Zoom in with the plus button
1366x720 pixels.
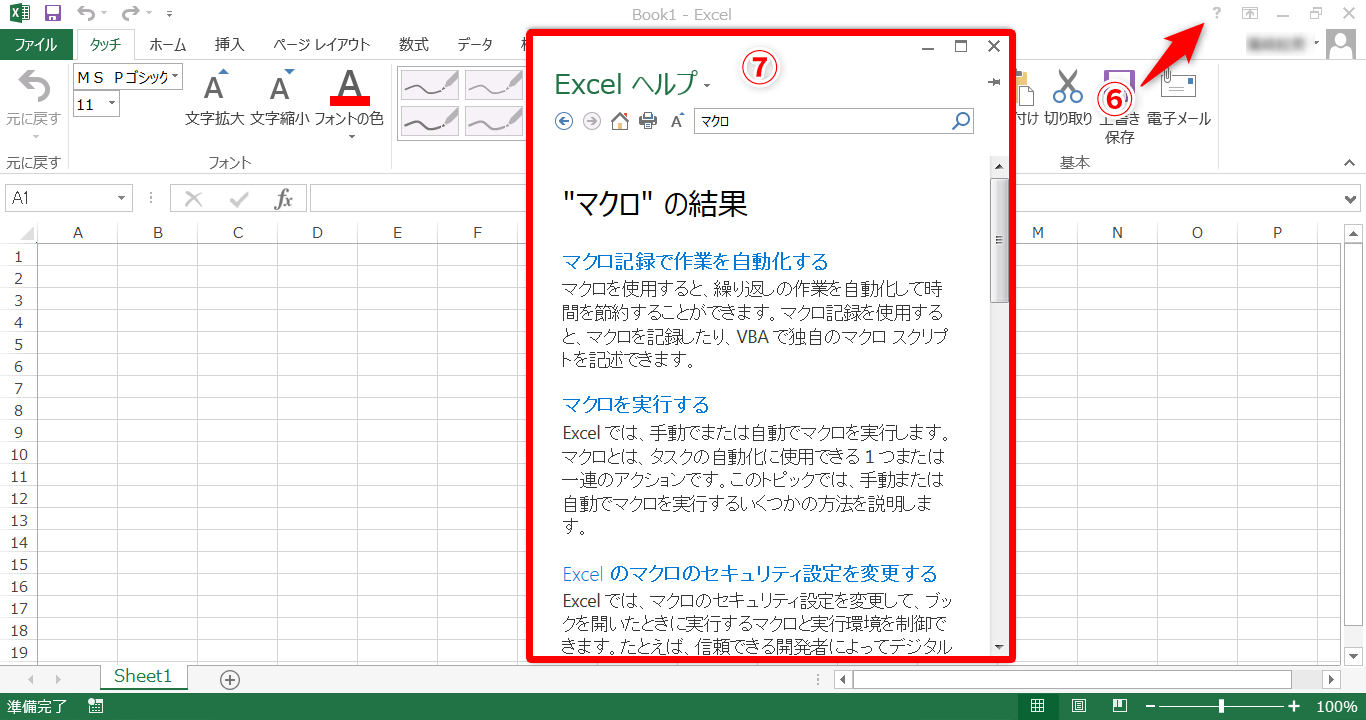click(x=1295, y=706)
